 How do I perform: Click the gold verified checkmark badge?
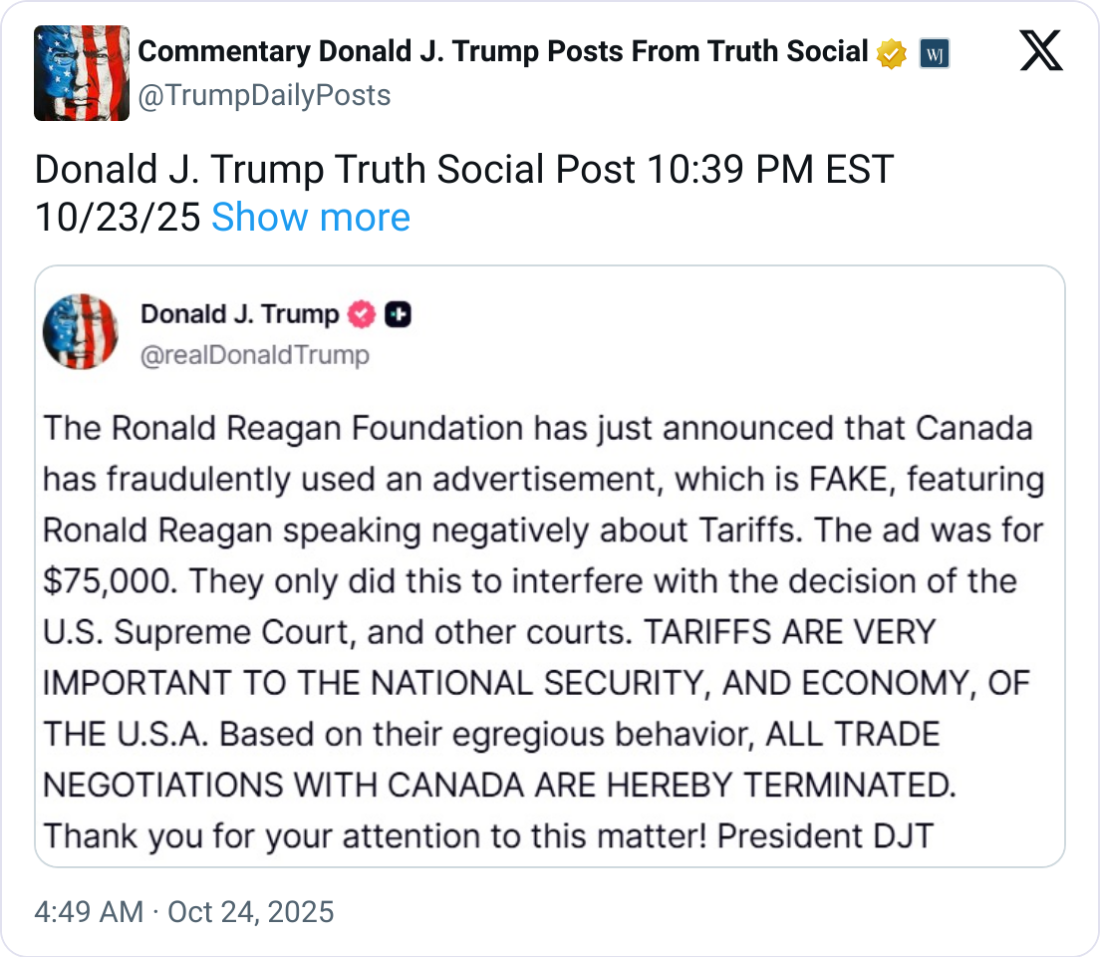pos(890,53)
